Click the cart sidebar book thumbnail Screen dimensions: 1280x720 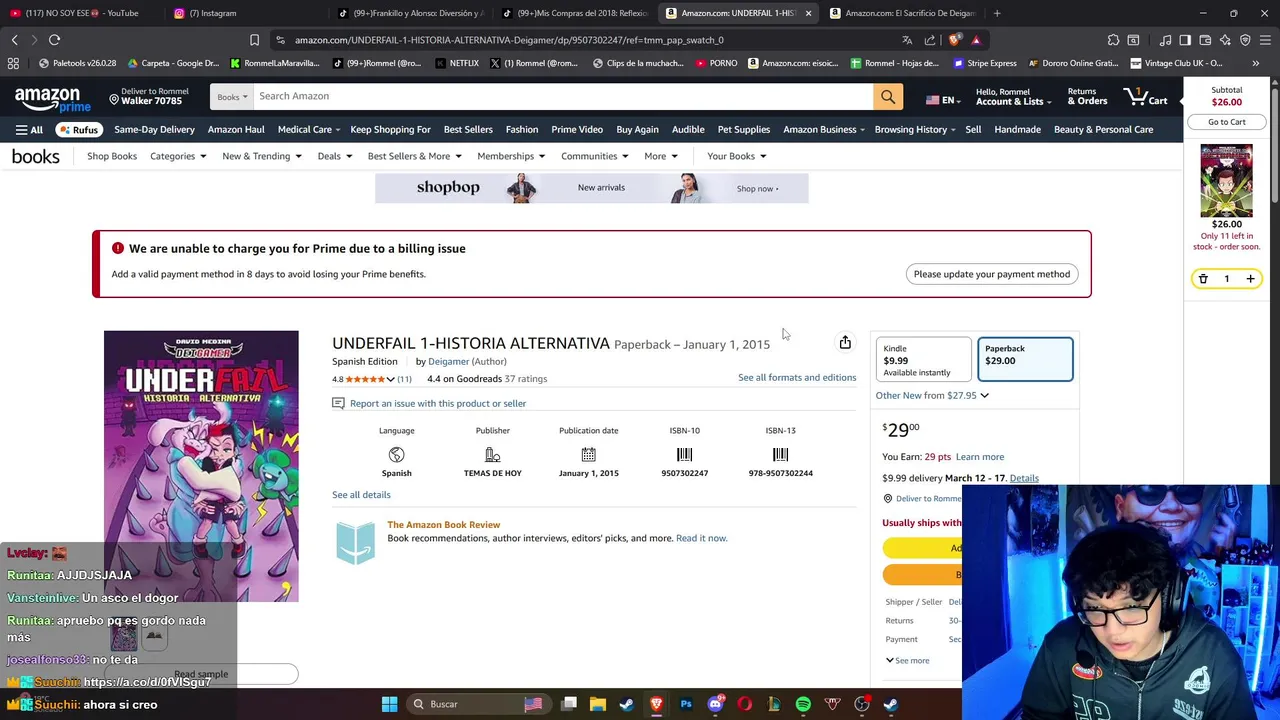click(1226, 181)
